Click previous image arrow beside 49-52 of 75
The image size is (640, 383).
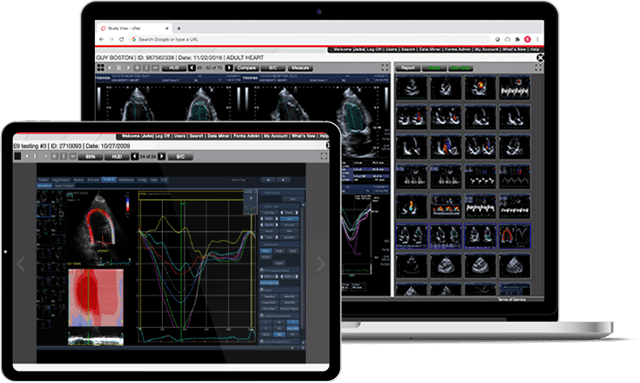click(192, 68)
